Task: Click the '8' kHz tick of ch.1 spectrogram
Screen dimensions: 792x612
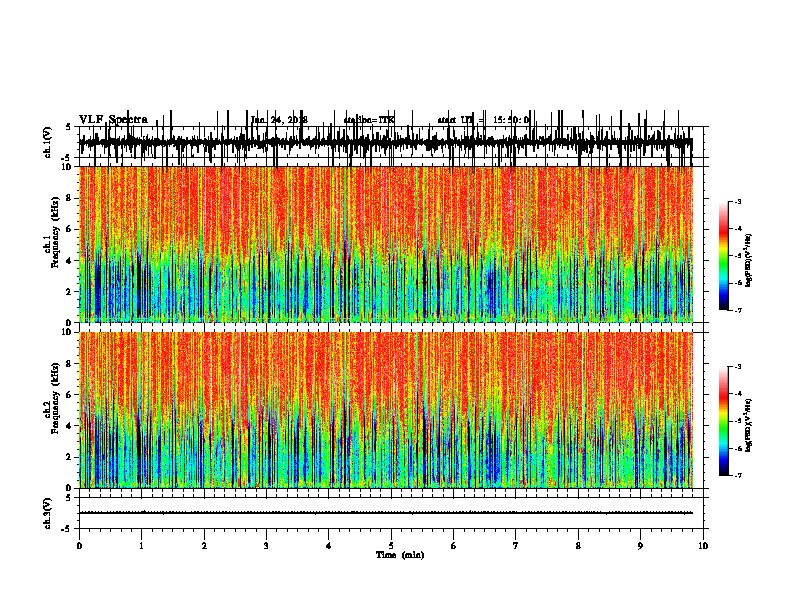Action: pos(70,198)
